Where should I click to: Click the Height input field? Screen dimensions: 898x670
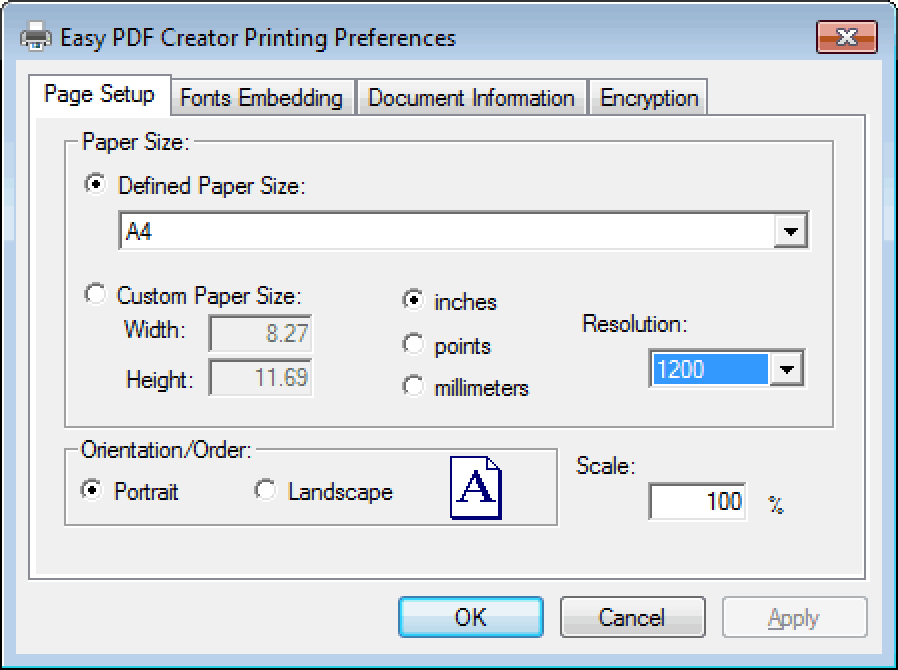coord(261,377)
